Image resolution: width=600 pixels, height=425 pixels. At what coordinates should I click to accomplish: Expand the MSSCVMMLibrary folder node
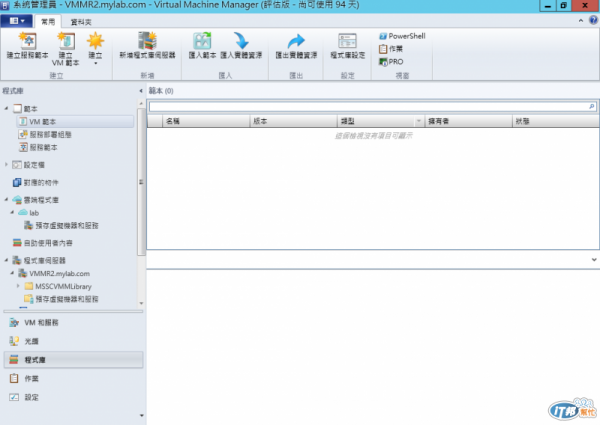click(x=18, y=286)
